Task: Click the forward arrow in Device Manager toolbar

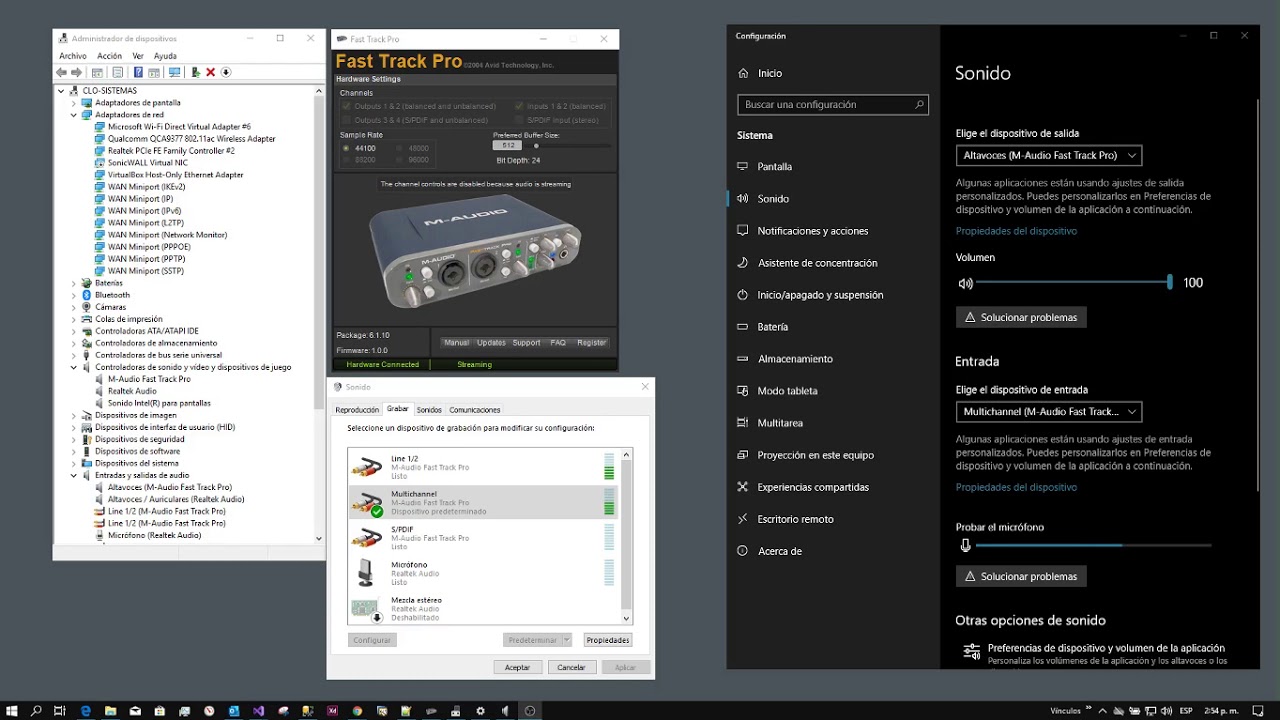Action: coord(76,72)
